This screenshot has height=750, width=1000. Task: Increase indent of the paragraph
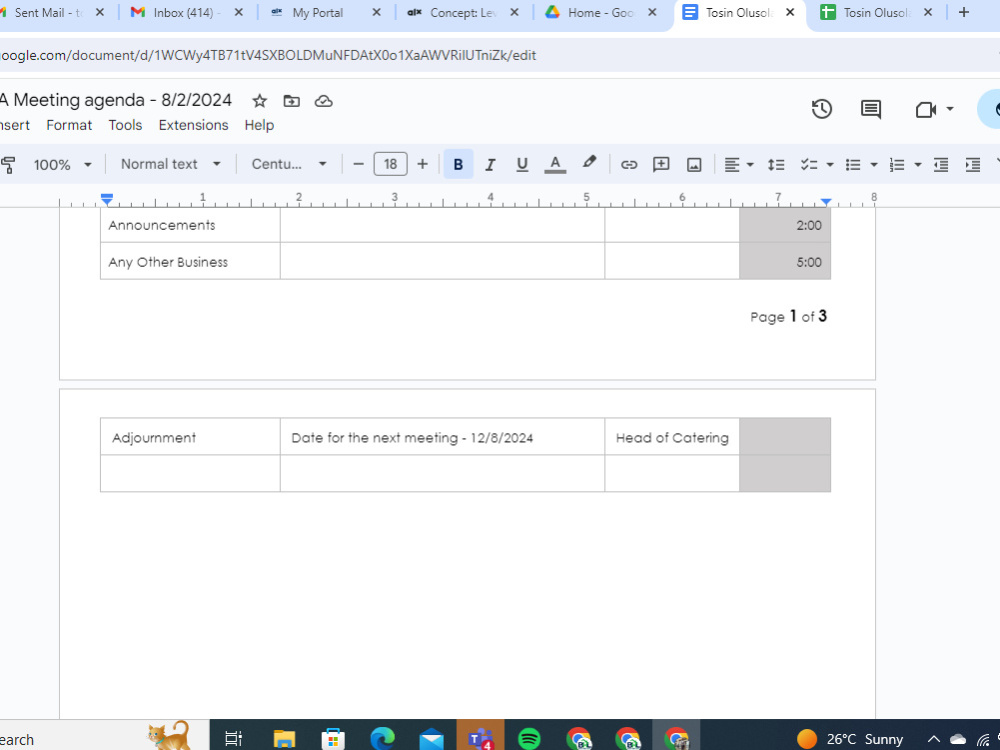tap(973, 165)
